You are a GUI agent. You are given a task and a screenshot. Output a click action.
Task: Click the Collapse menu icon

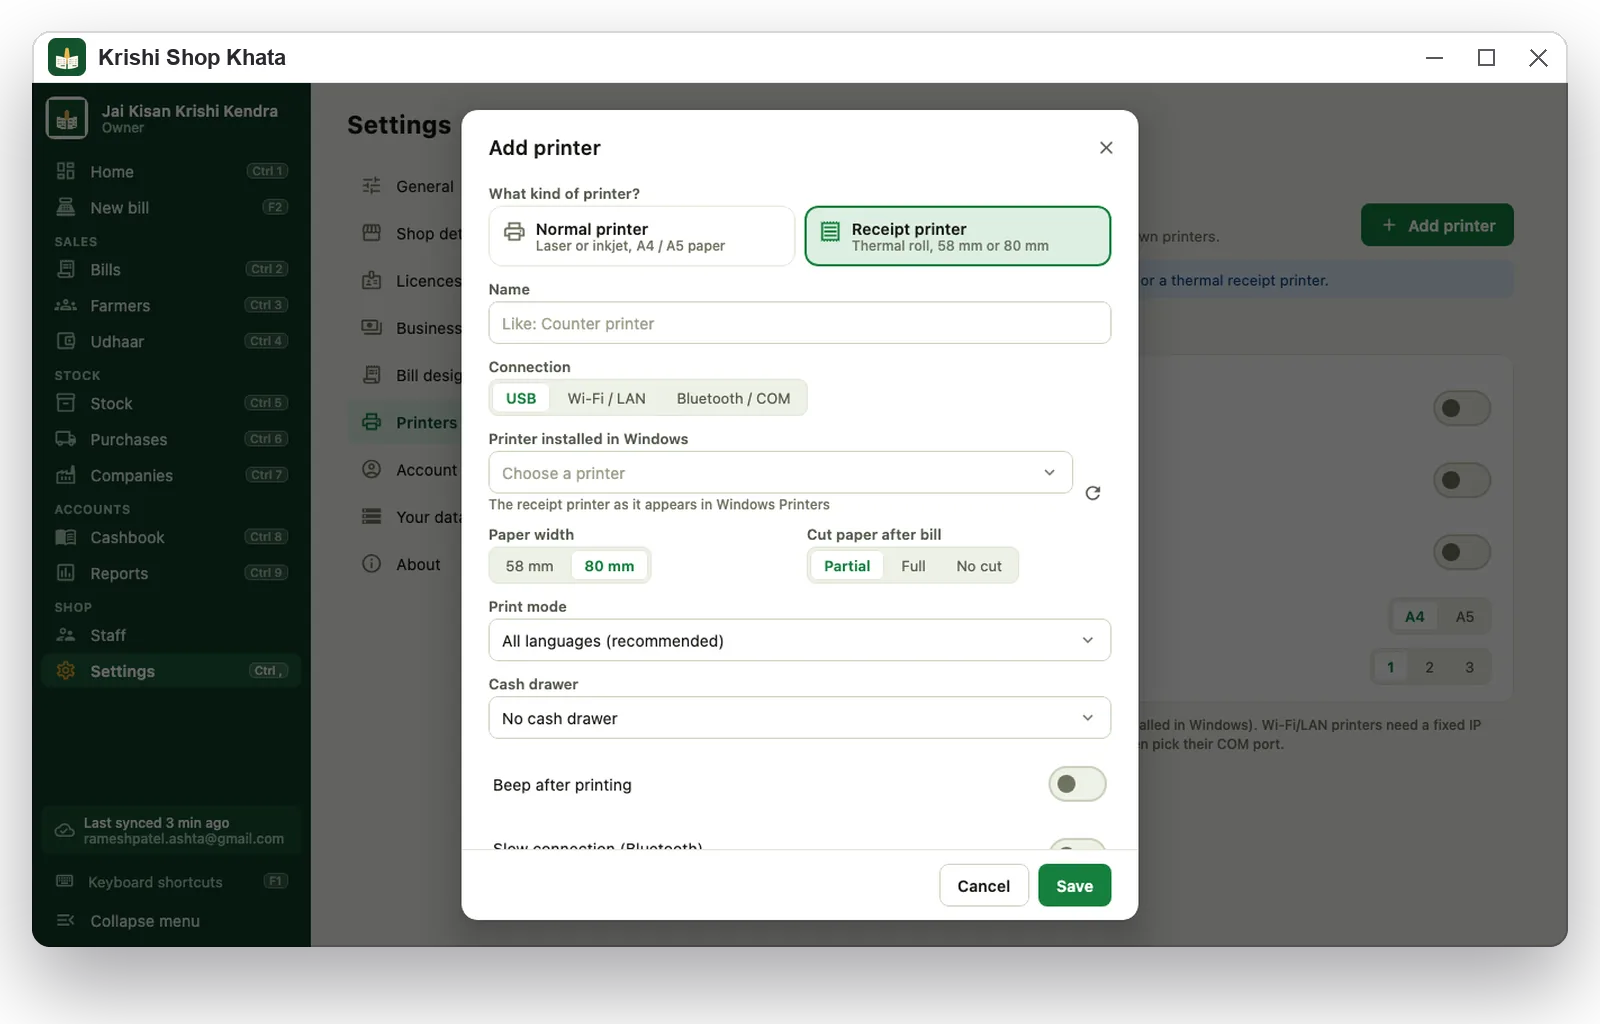[66, 920]
